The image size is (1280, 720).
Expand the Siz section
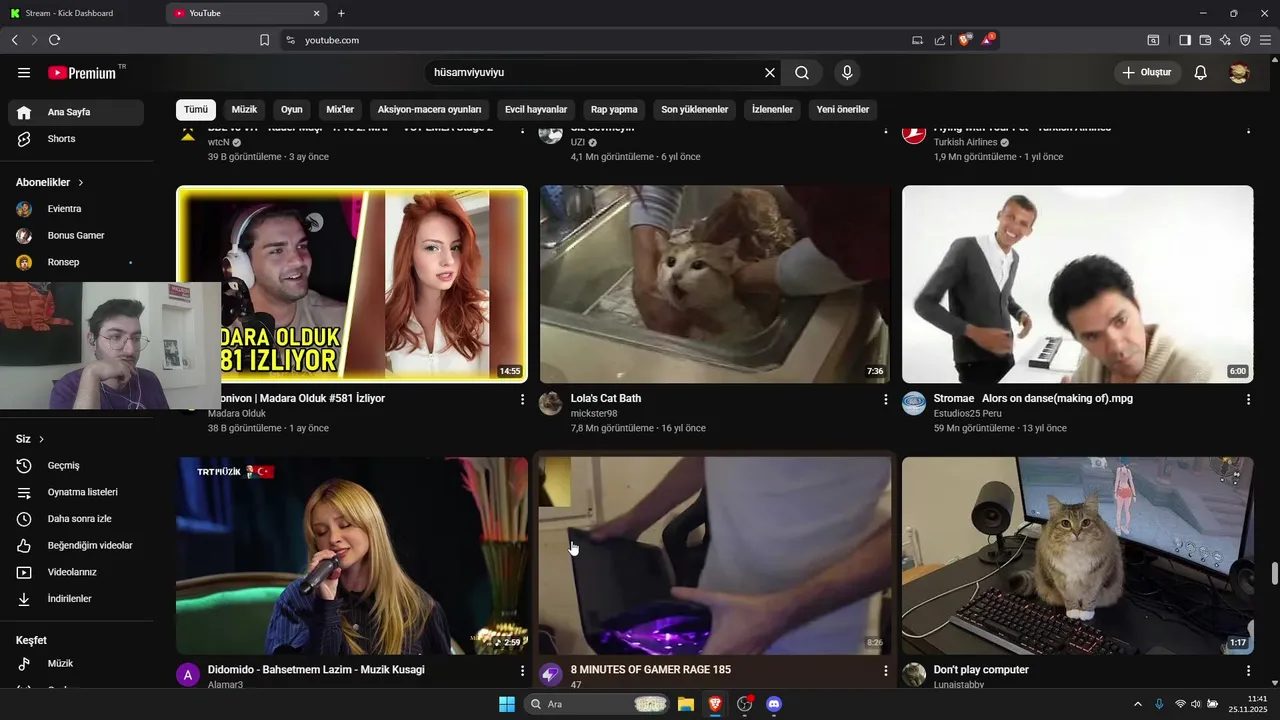click(30, 439)
